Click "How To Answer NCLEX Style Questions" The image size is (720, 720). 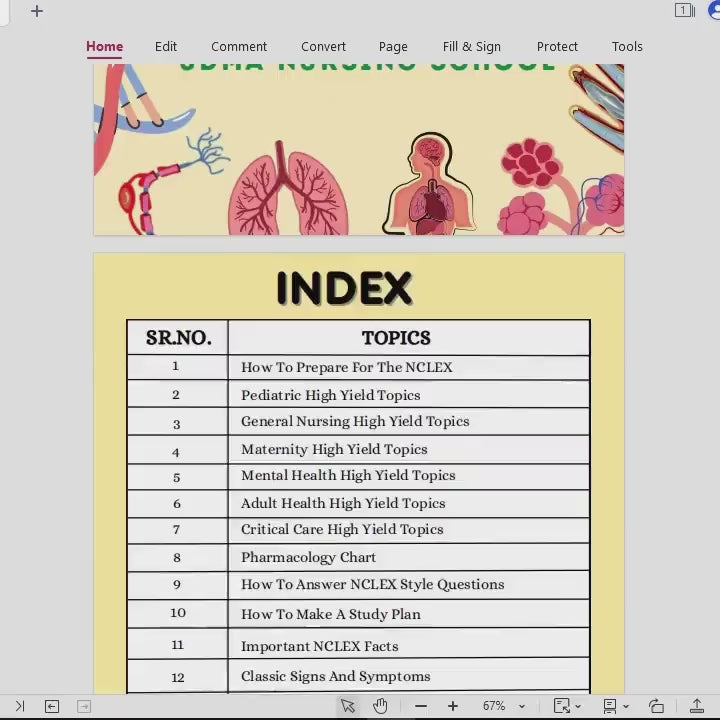372,585
